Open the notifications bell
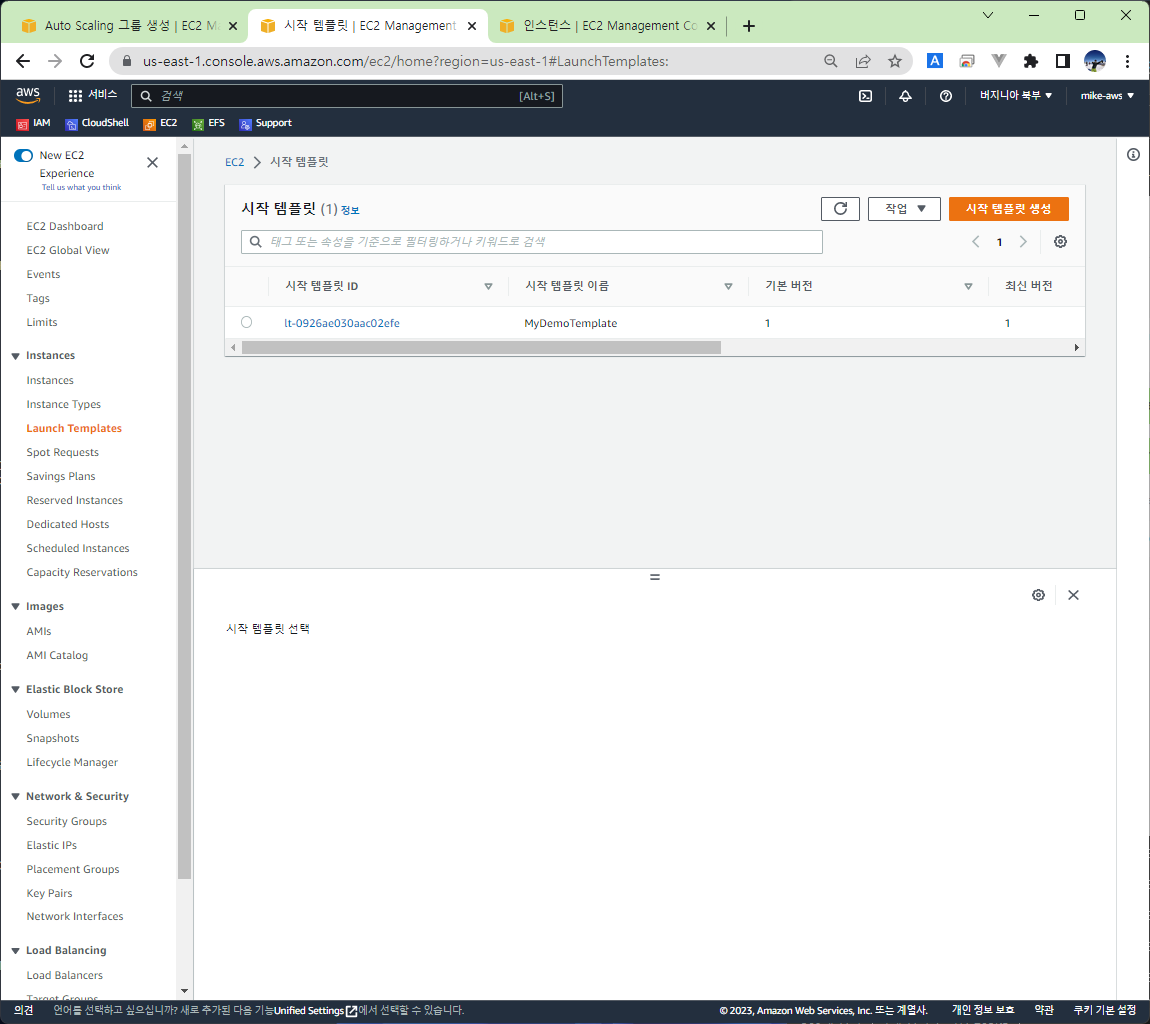Screen dimensions: 1150x1024 (x=906, y=96)
